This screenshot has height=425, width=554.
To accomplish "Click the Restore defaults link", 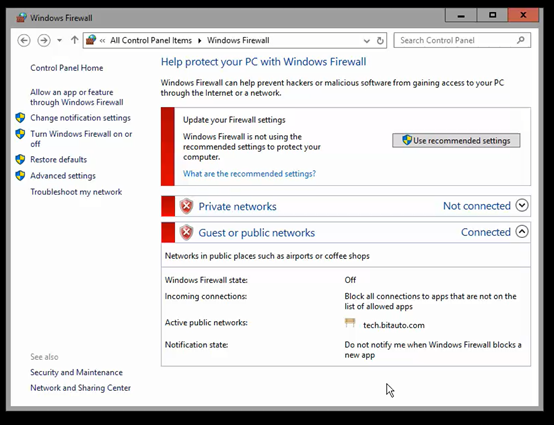I will coord(58,159).
